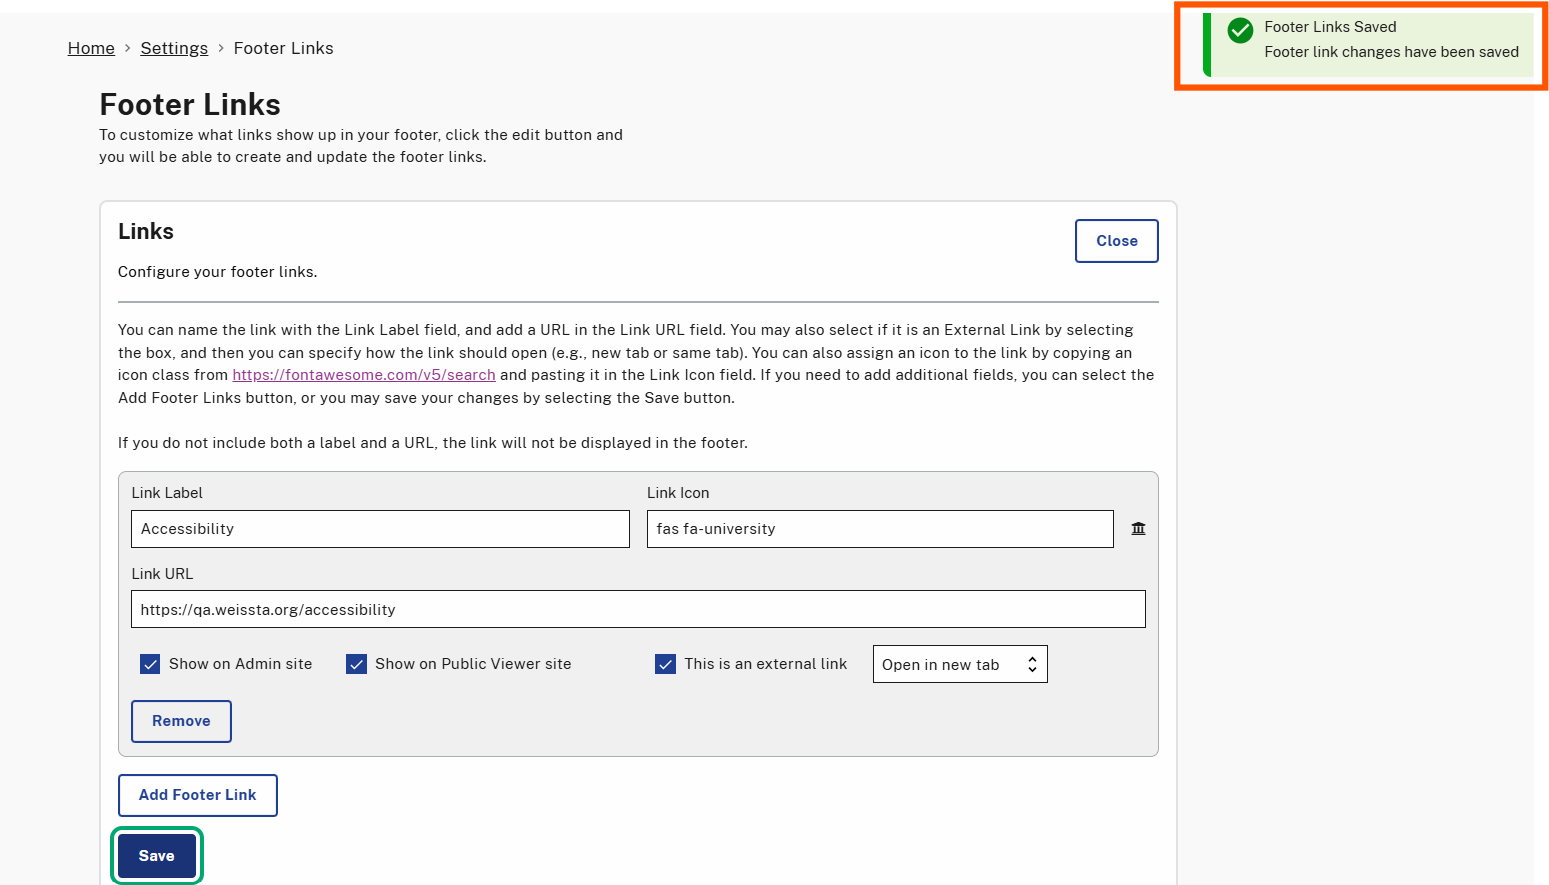This screenshot has height=885, width=1549.
Task: Click the Links section heading
Action: (145, 231)
